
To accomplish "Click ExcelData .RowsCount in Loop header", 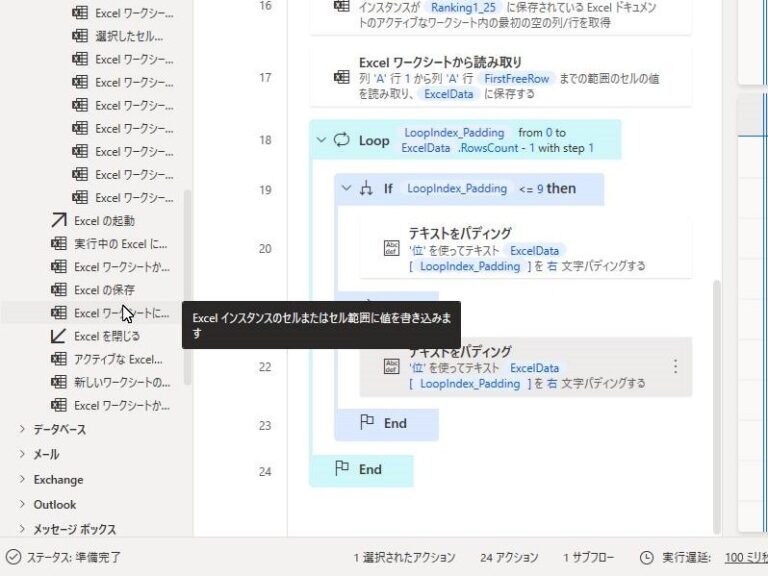I will point(460,148).
